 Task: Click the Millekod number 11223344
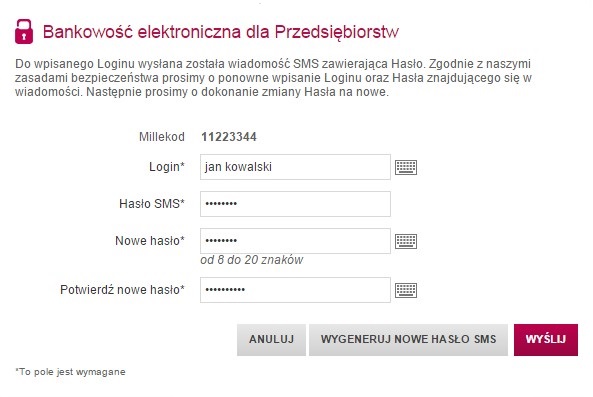[x=229, y=137]
